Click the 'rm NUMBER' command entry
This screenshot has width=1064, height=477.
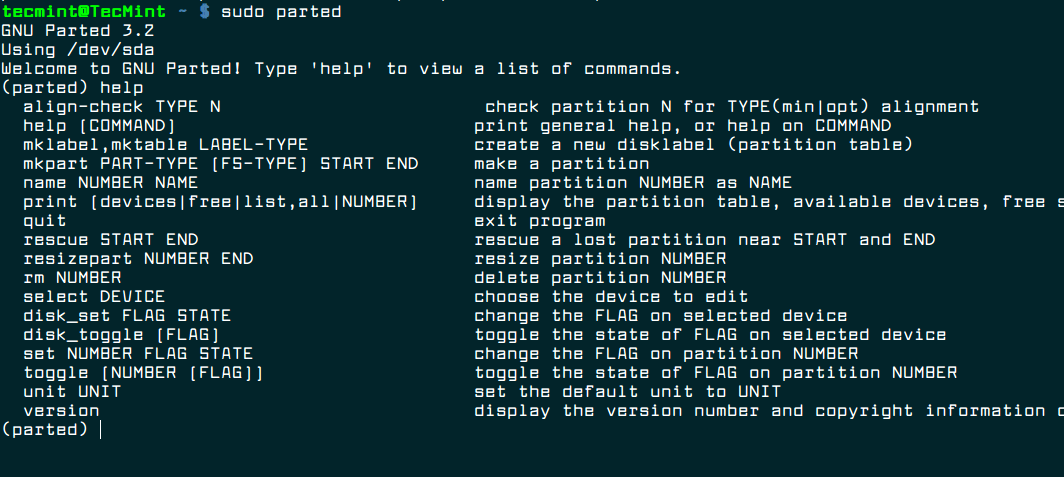click(73, 278)
